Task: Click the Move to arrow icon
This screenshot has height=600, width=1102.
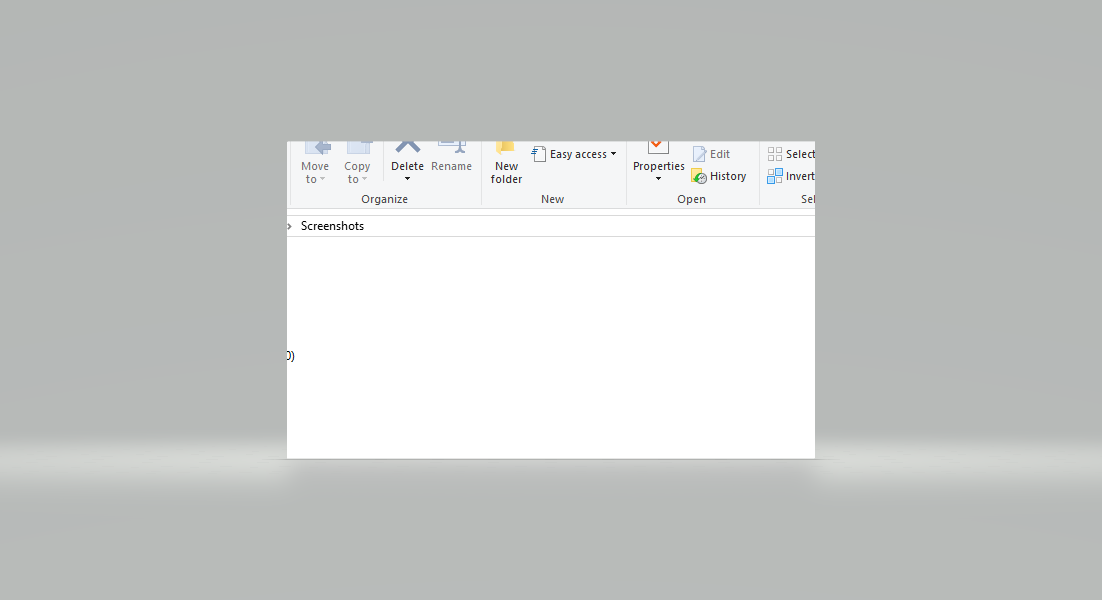Action: (316, 147)
